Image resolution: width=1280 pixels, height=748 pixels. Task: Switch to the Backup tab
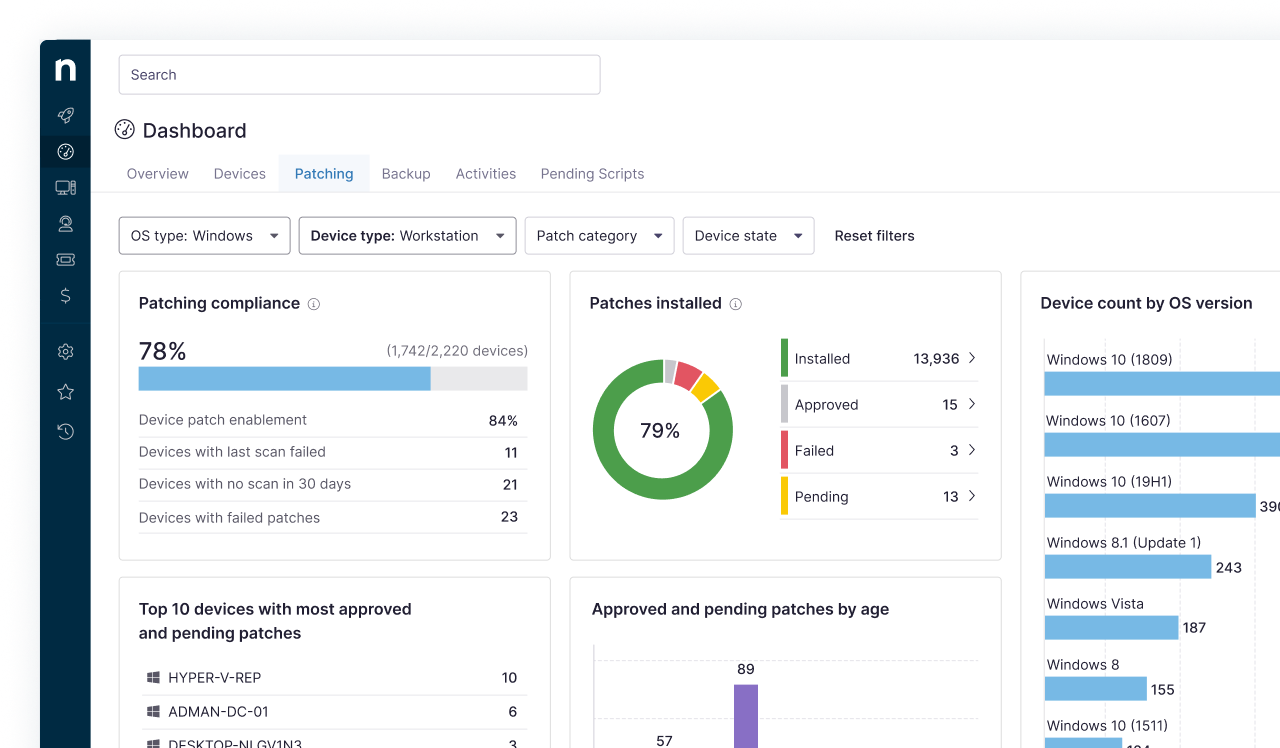click(406, 173)
